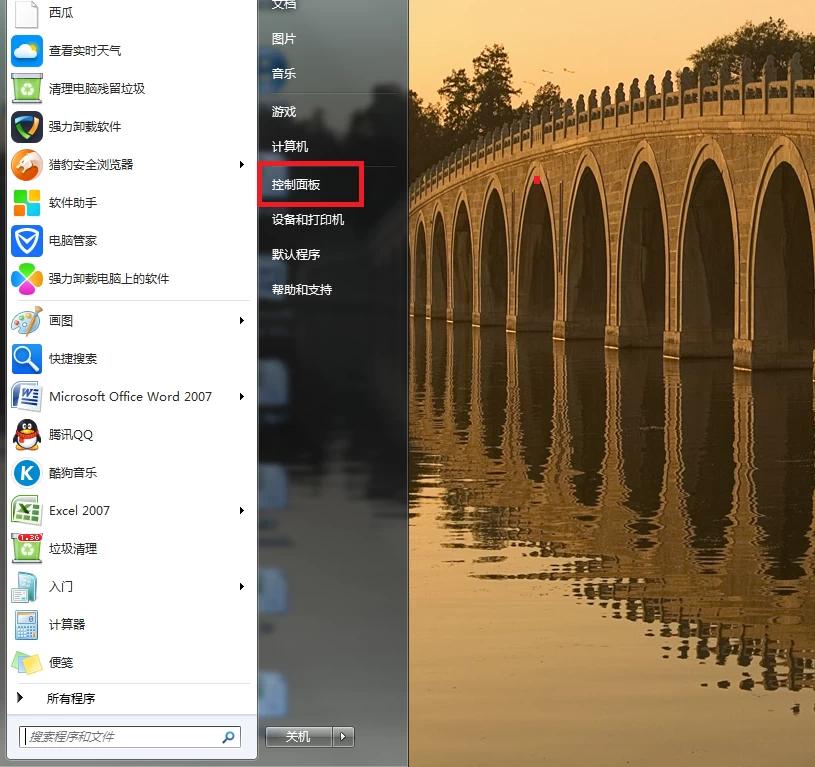Launch 清理电脑残留垃圾 recycle bin icon

(x=26, y=88)
